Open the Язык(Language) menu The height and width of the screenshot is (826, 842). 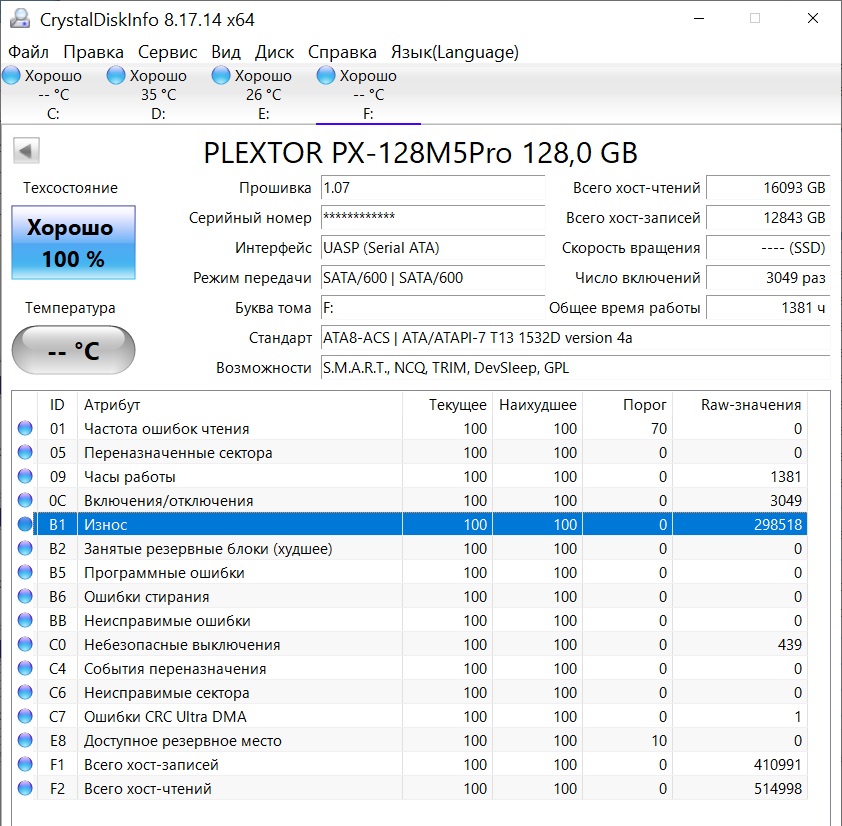[x=454, y=52]
